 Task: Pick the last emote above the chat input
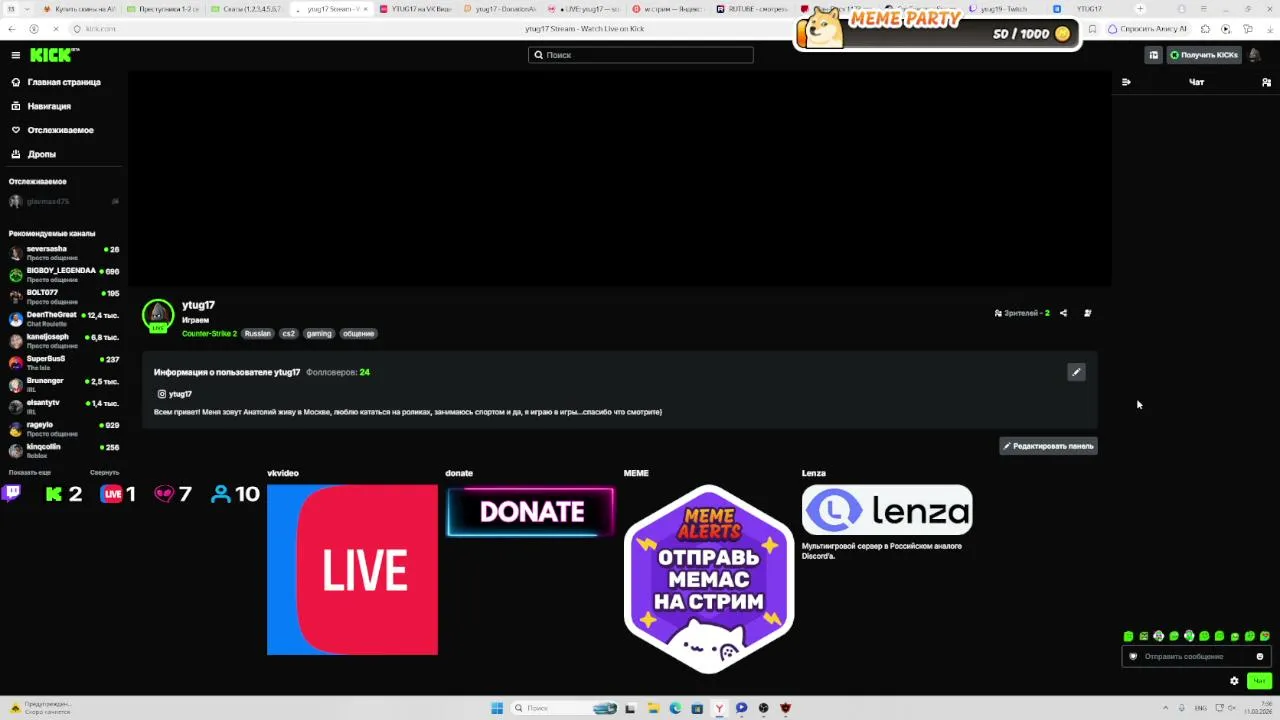coord(1265,636)
